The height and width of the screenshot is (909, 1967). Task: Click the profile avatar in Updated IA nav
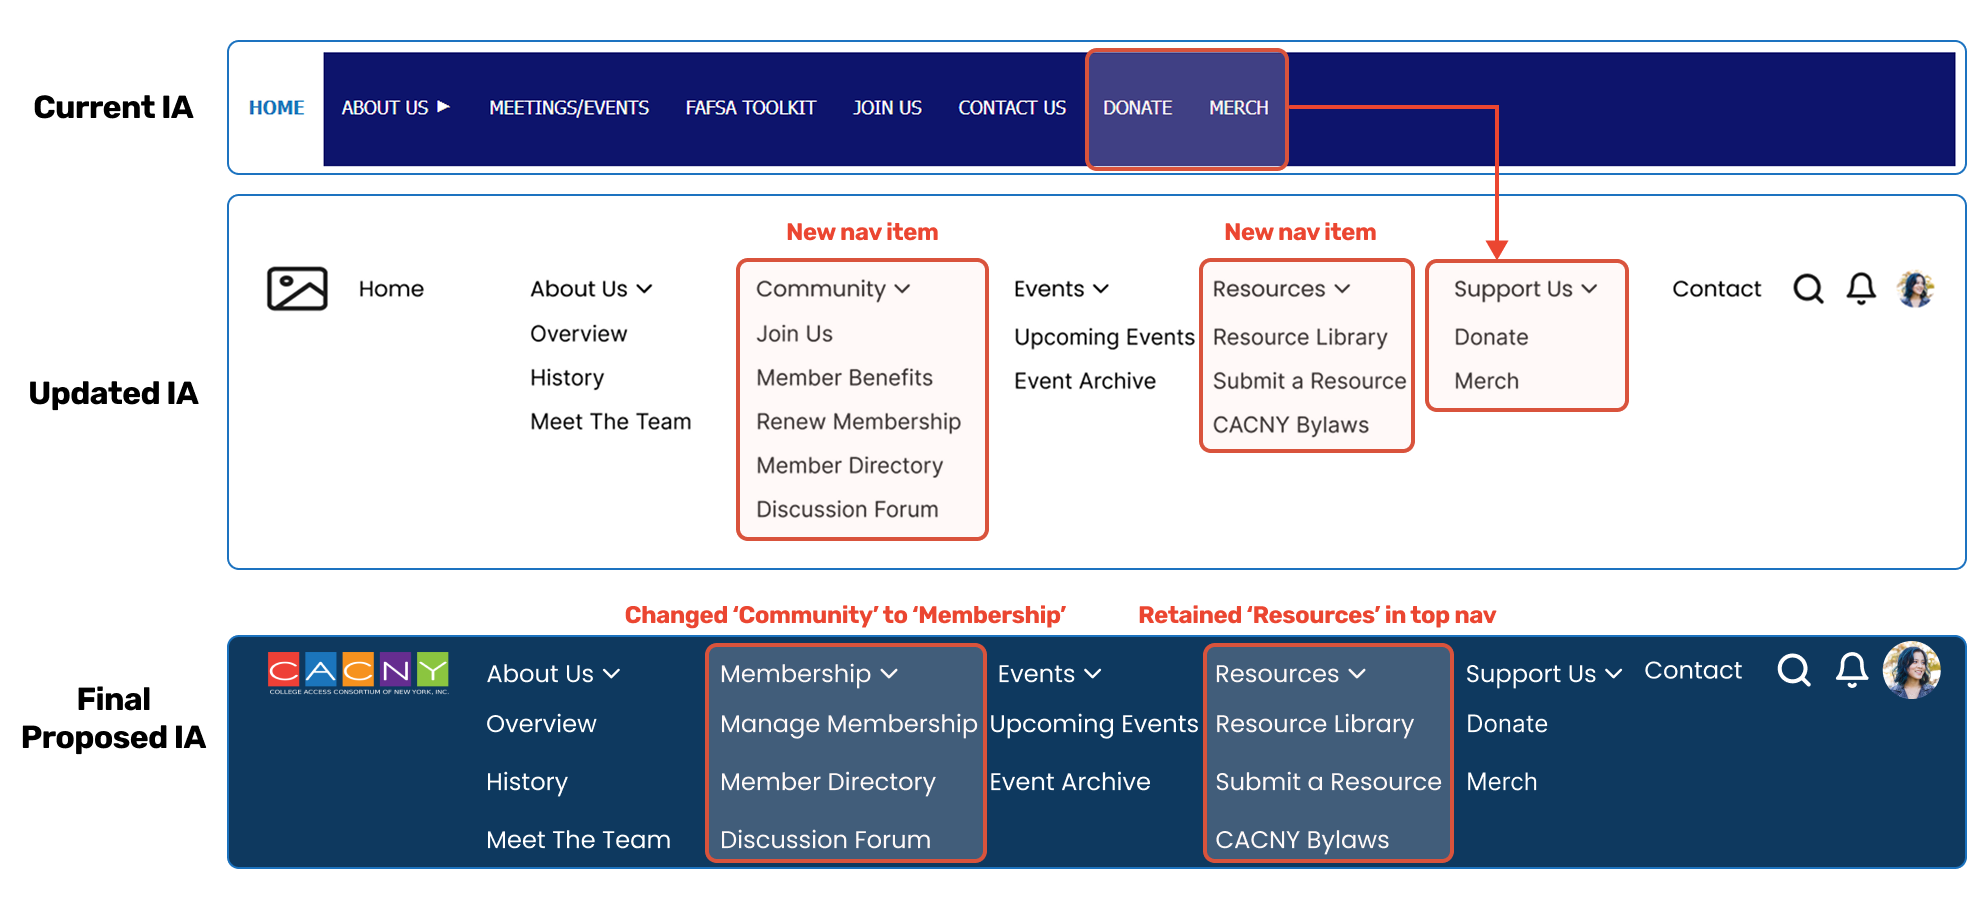pos(1915,289)
